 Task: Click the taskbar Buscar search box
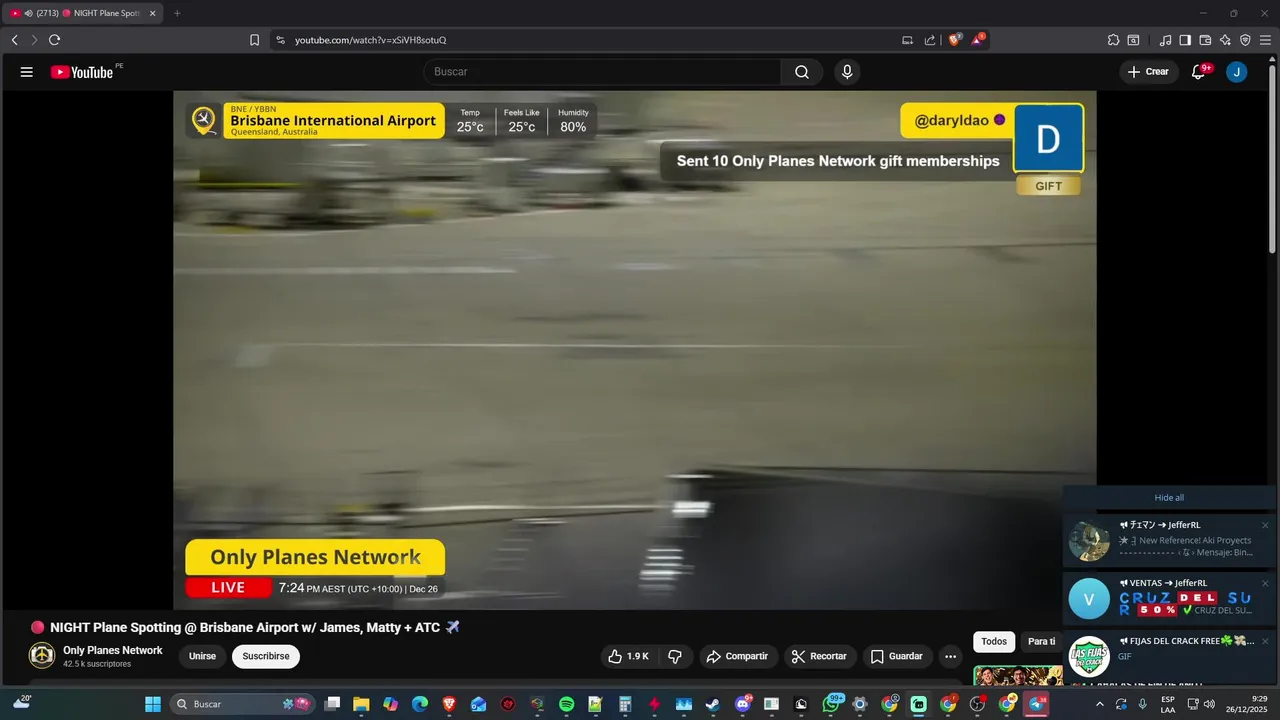242,704
